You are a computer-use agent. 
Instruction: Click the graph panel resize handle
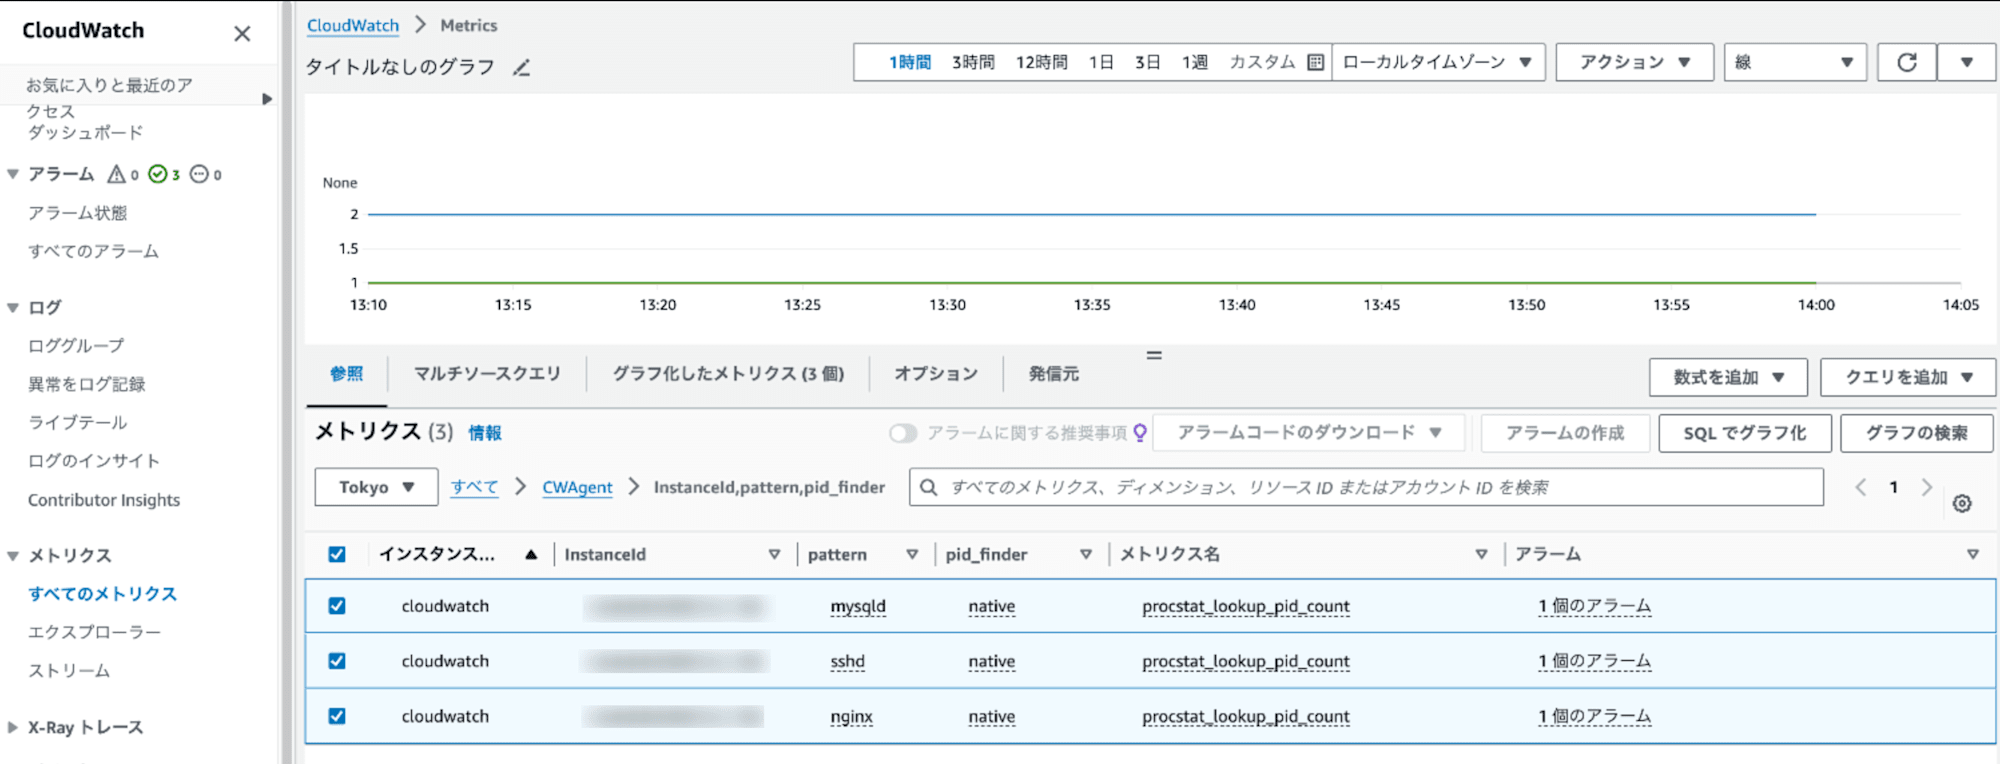click(1154, 355)
